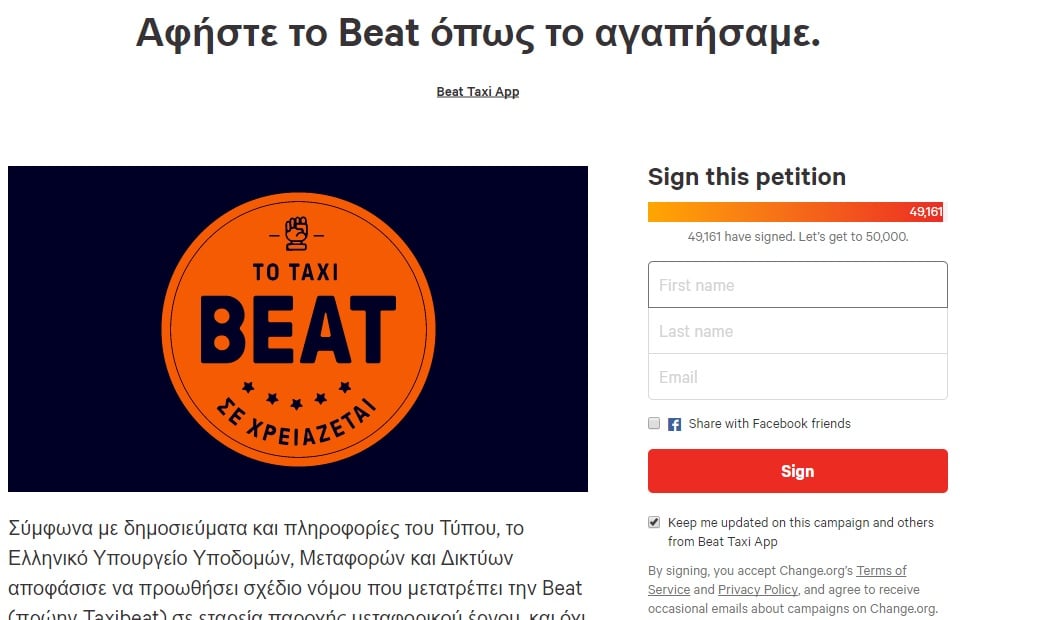Viewport: 1048px width, 620px height.
Task: Click the 49,161 count on progress bar
Action: (925, 212)
